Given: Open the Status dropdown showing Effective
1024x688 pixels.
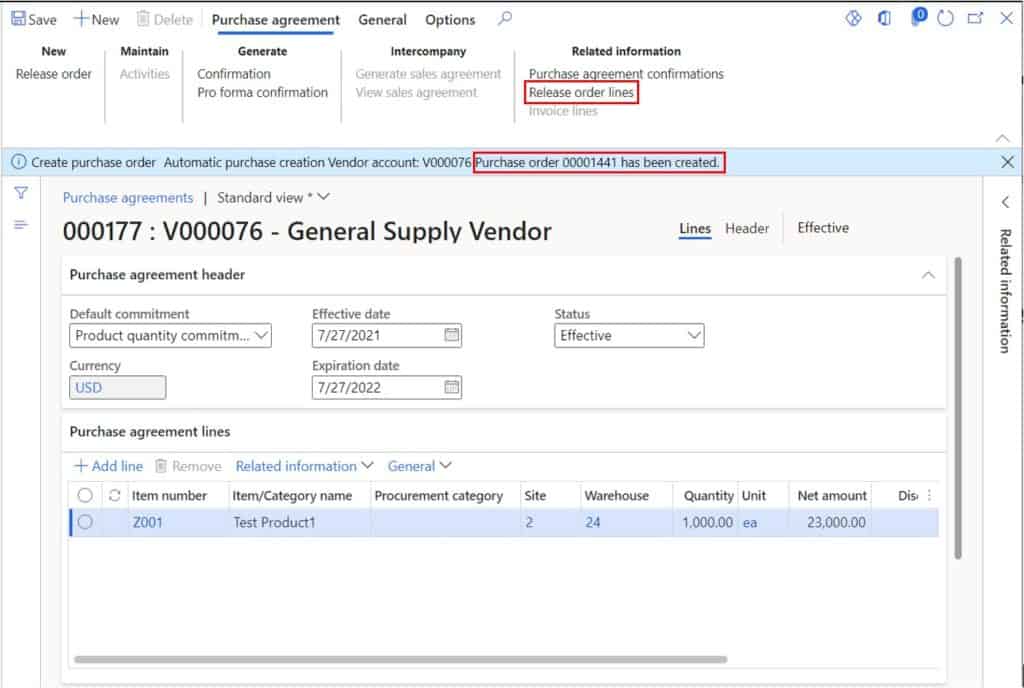Looking at the screenshot, I should pyautogui.click(x=692, y=335).
